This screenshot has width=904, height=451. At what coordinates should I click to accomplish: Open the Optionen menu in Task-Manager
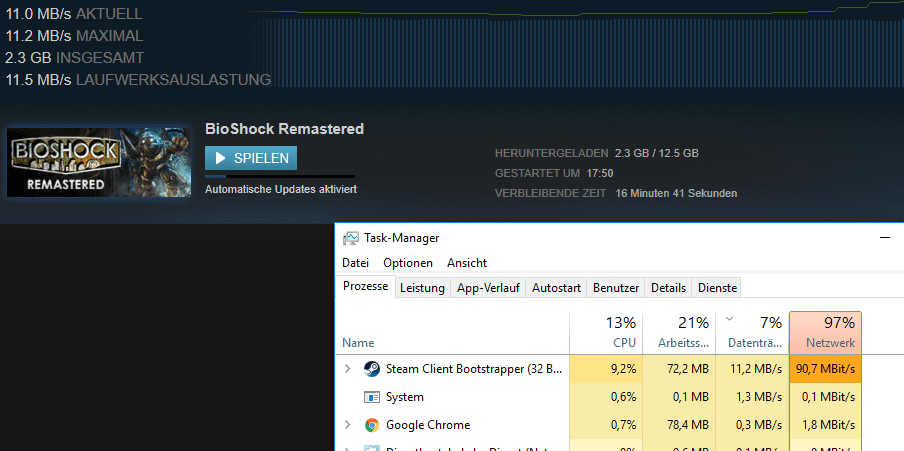click(x=408, y=263)
